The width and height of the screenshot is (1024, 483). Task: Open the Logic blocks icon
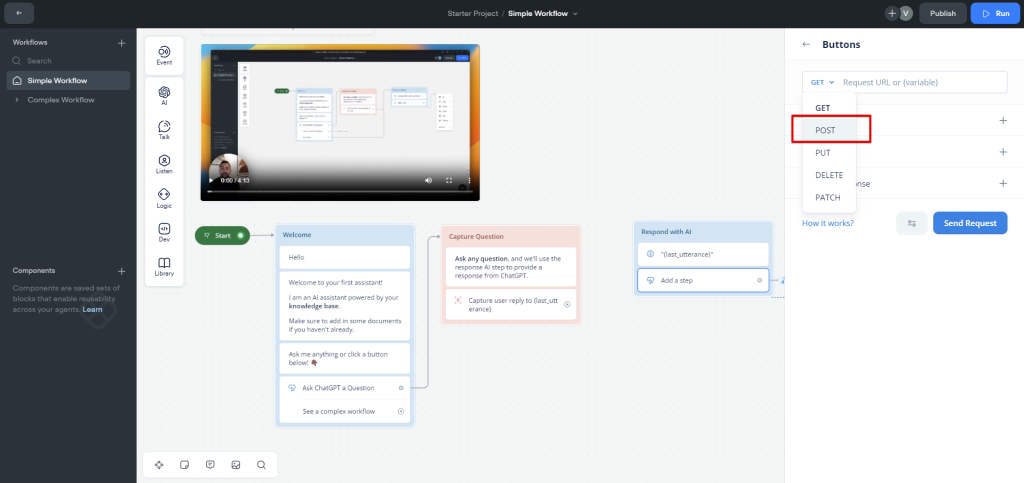pyautogui.click(x=164, y=198)
